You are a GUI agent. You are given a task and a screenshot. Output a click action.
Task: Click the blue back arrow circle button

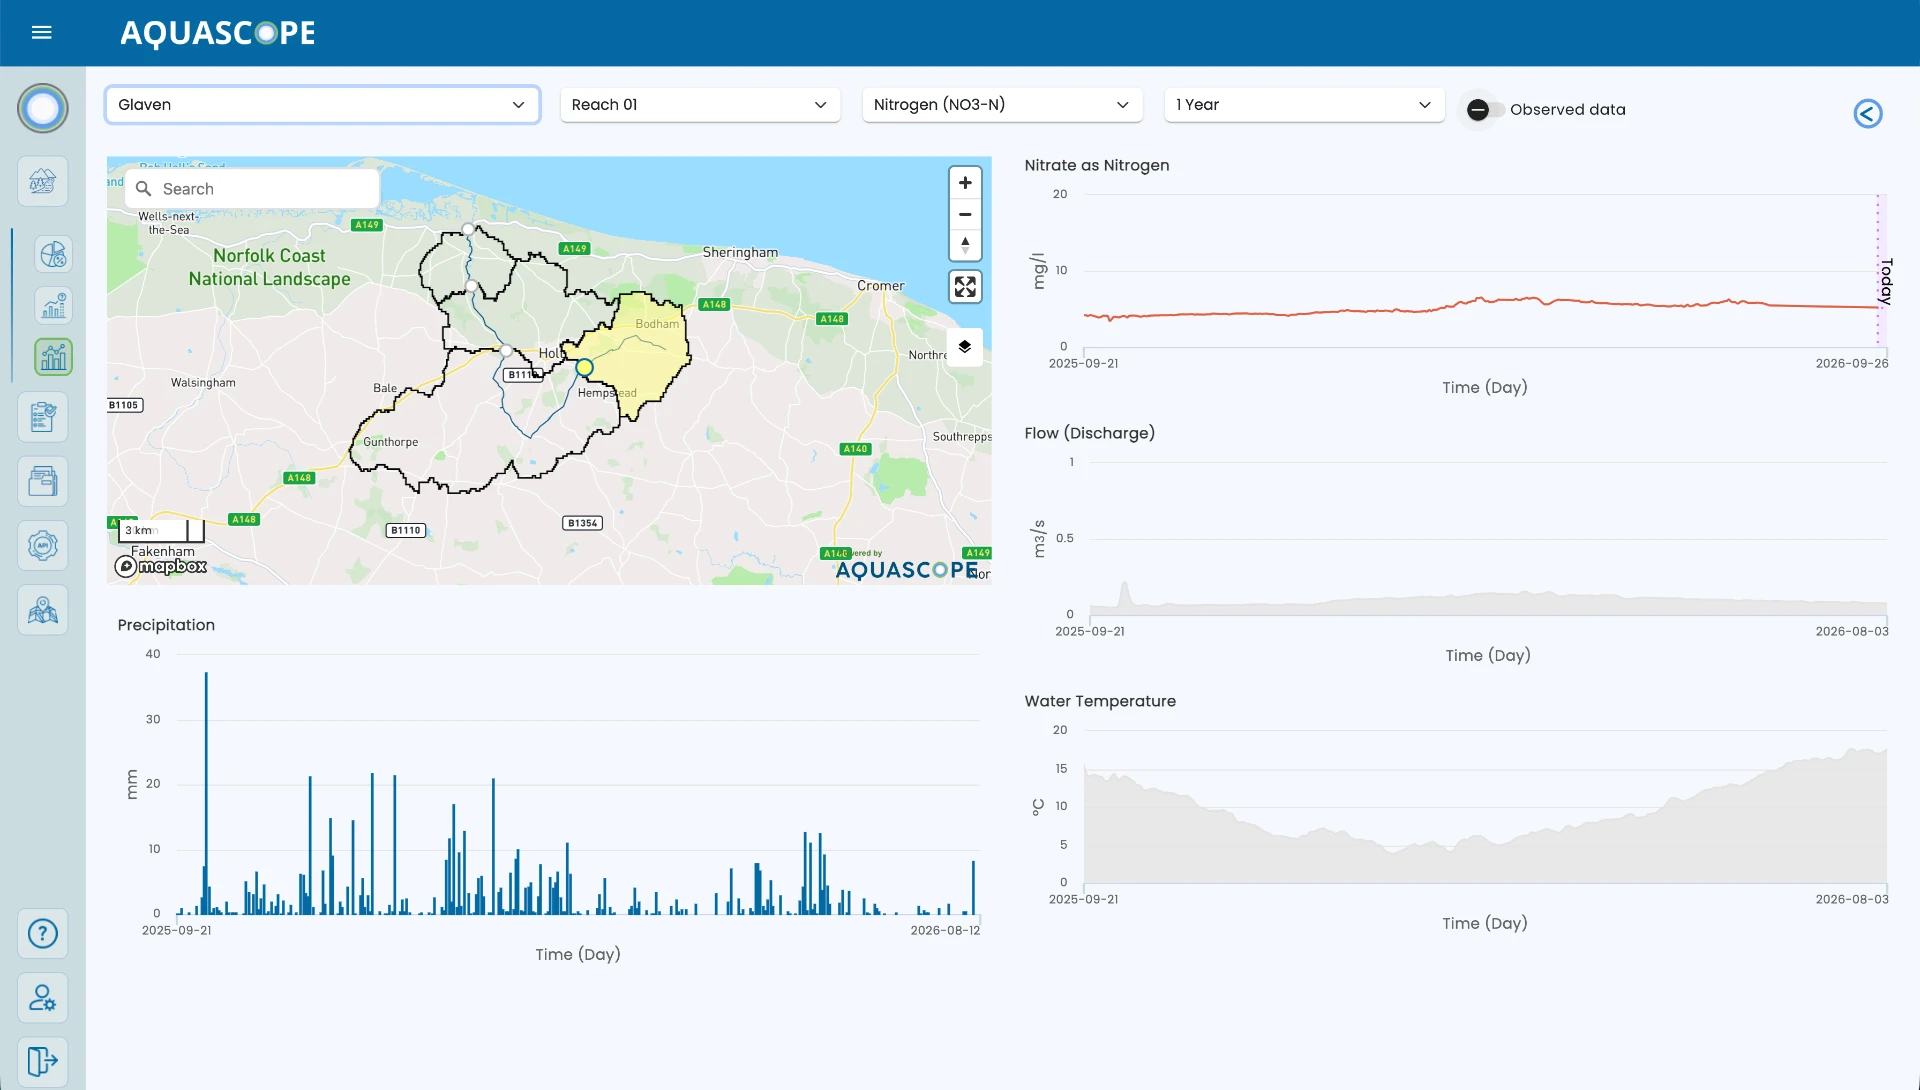tap(1867, 113)
